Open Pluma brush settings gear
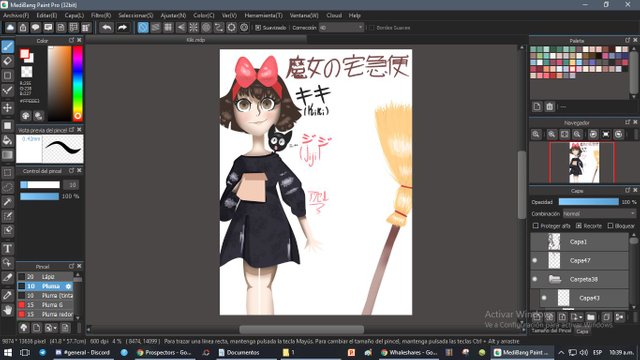Screen dimensions: 640x360 68,286
